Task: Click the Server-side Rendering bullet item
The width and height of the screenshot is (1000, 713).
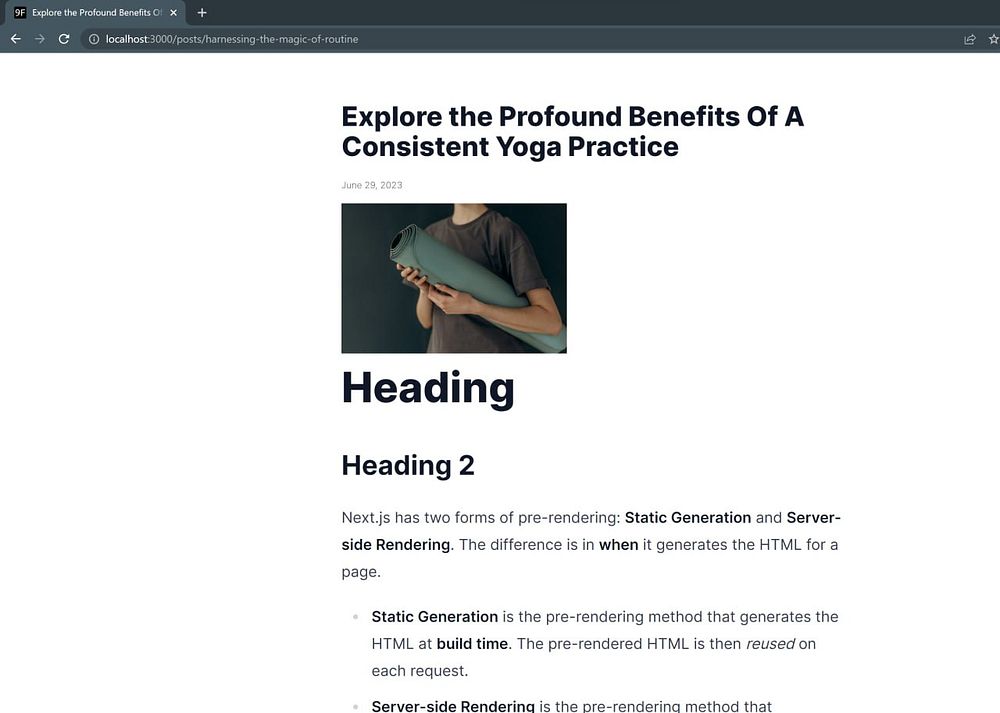Action: click(x=571, y=706)
